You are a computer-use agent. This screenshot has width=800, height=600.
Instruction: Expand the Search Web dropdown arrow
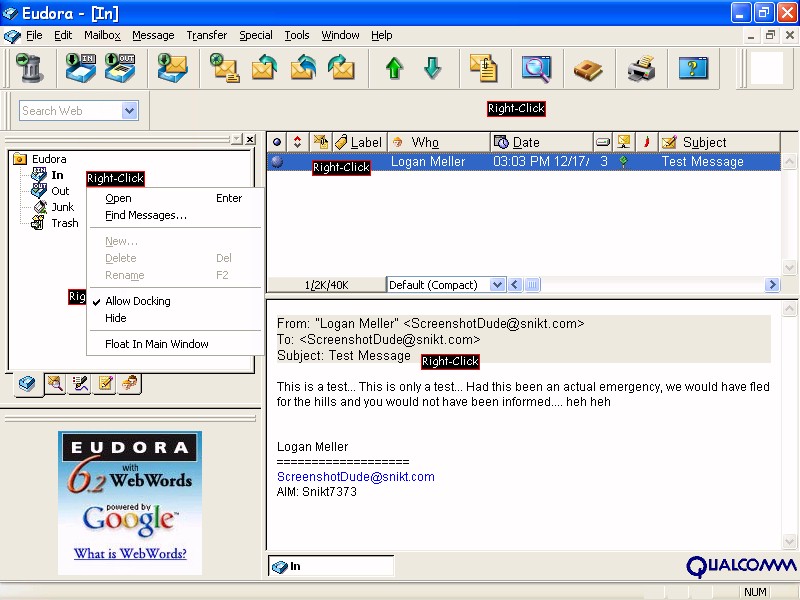(x=130, y=111)
